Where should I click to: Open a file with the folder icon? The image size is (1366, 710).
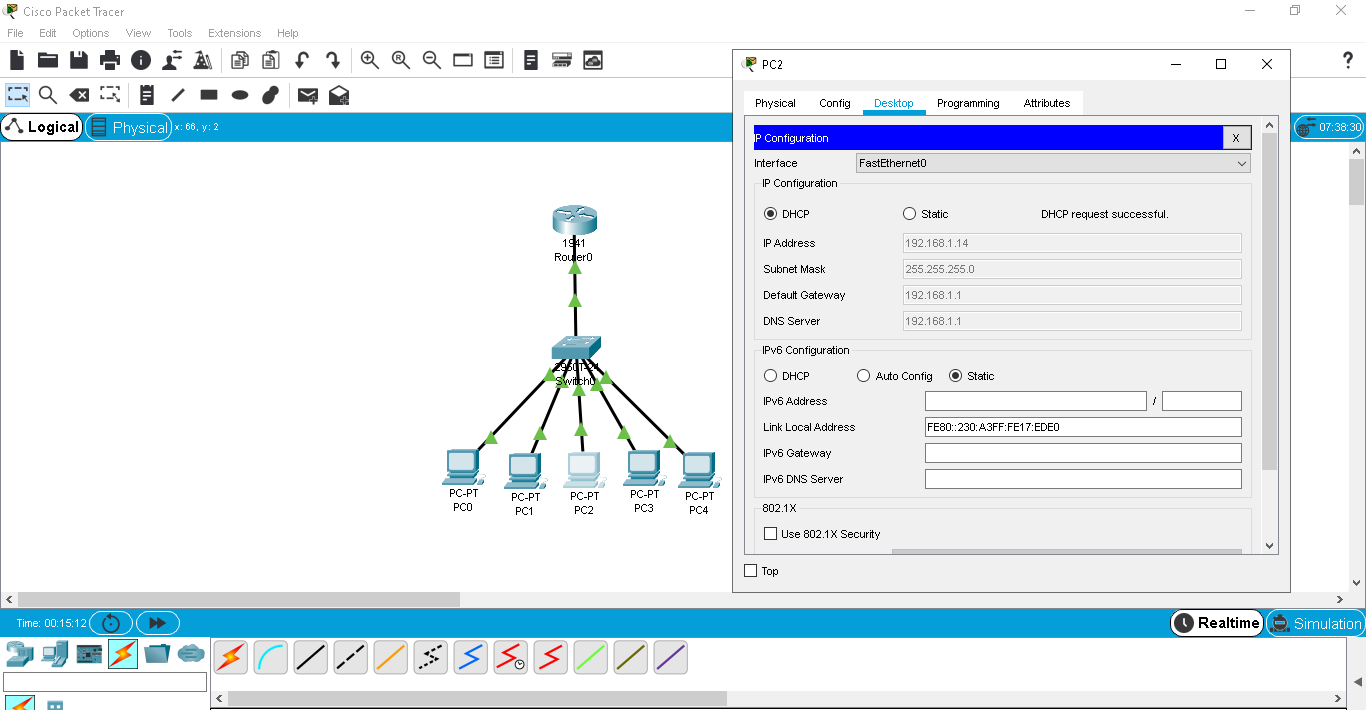(48, 60)
